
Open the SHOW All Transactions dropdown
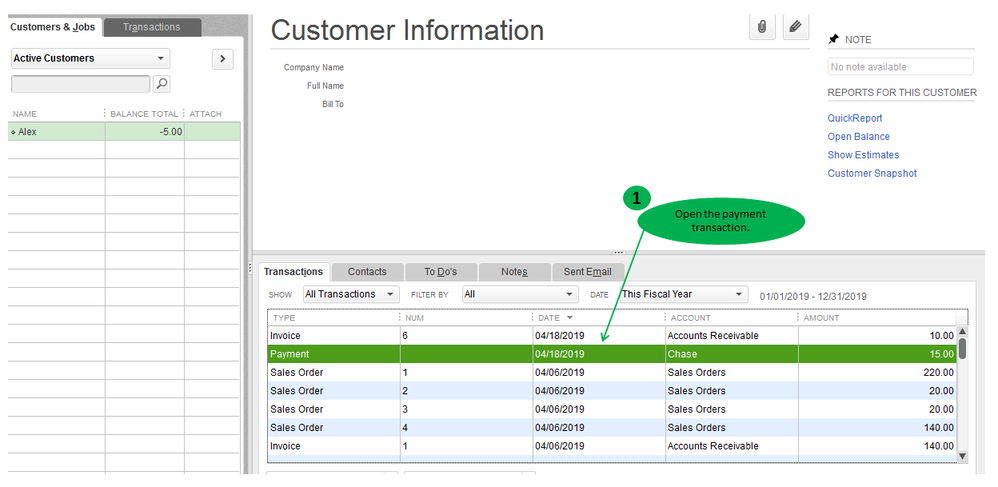pyautogui.click(x=351, y=294)
